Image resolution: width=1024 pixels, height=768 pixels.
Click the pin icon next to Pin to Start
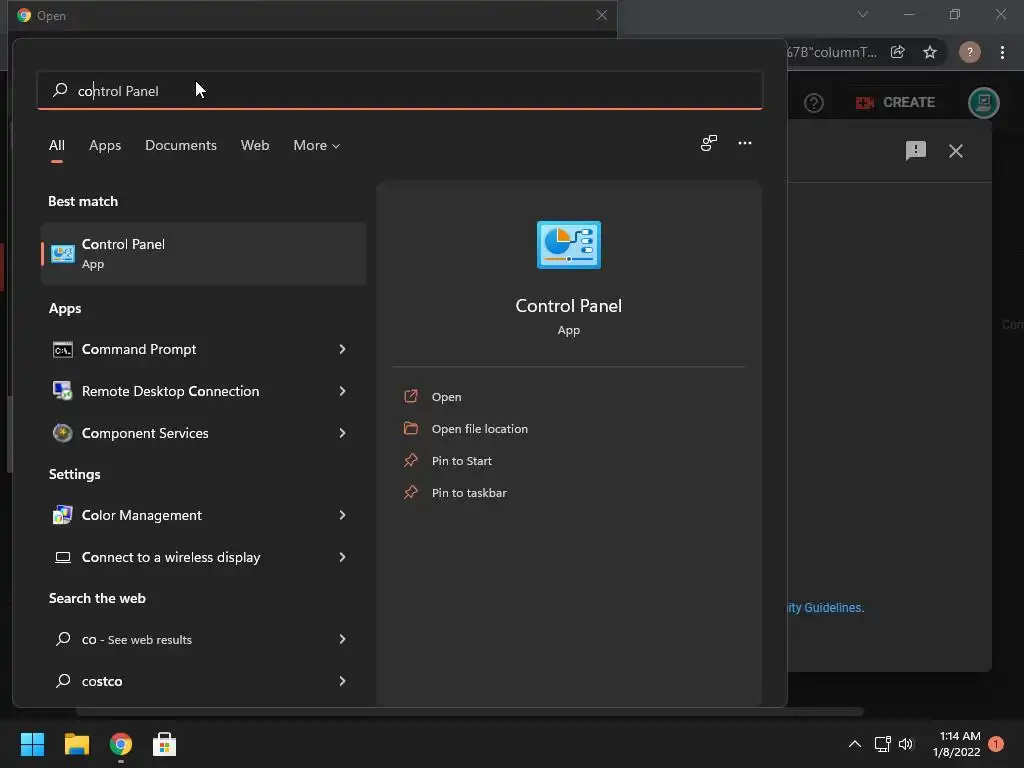(411, 460)
